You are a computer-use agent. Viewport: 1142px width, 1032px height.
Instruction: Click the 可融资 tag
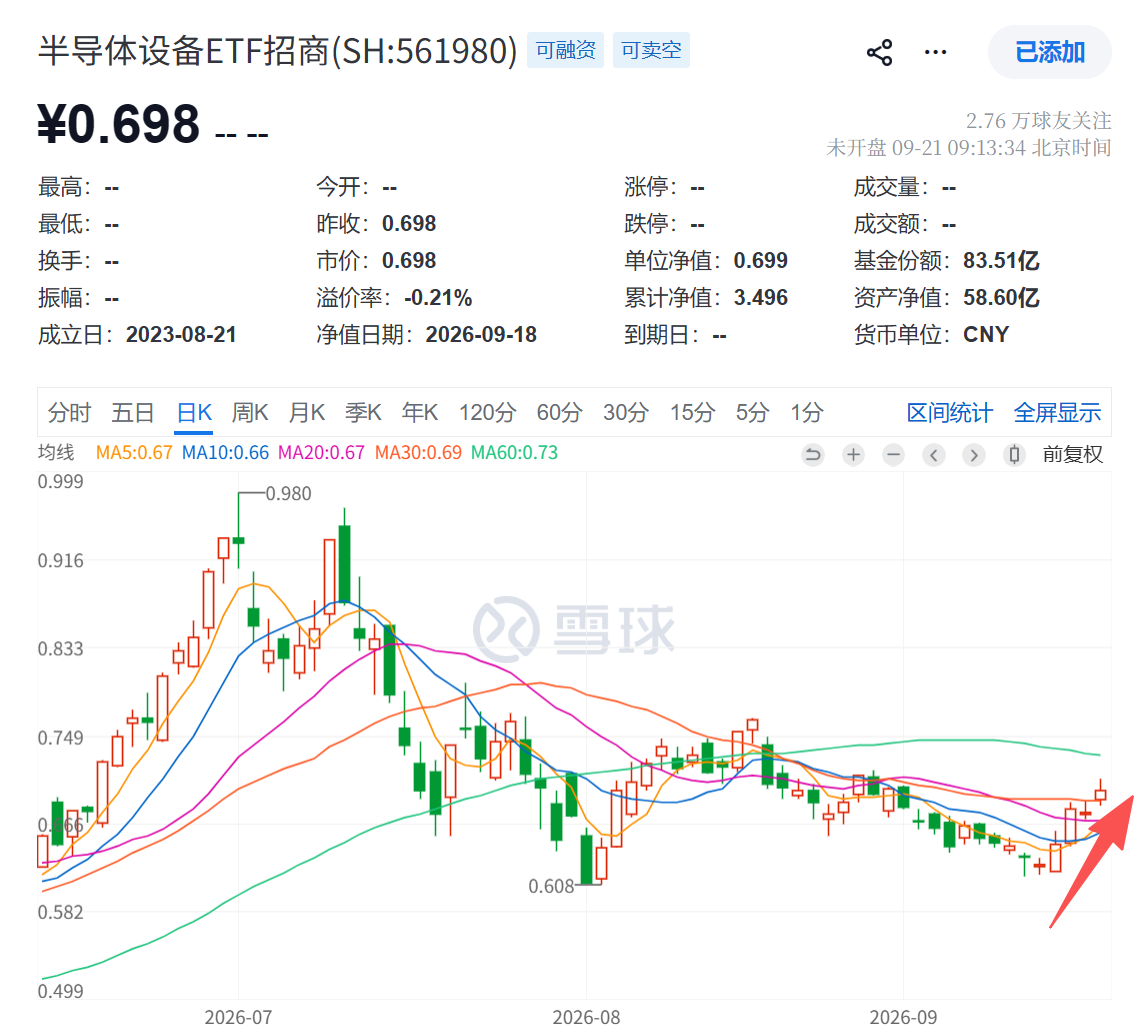[565, 50]
